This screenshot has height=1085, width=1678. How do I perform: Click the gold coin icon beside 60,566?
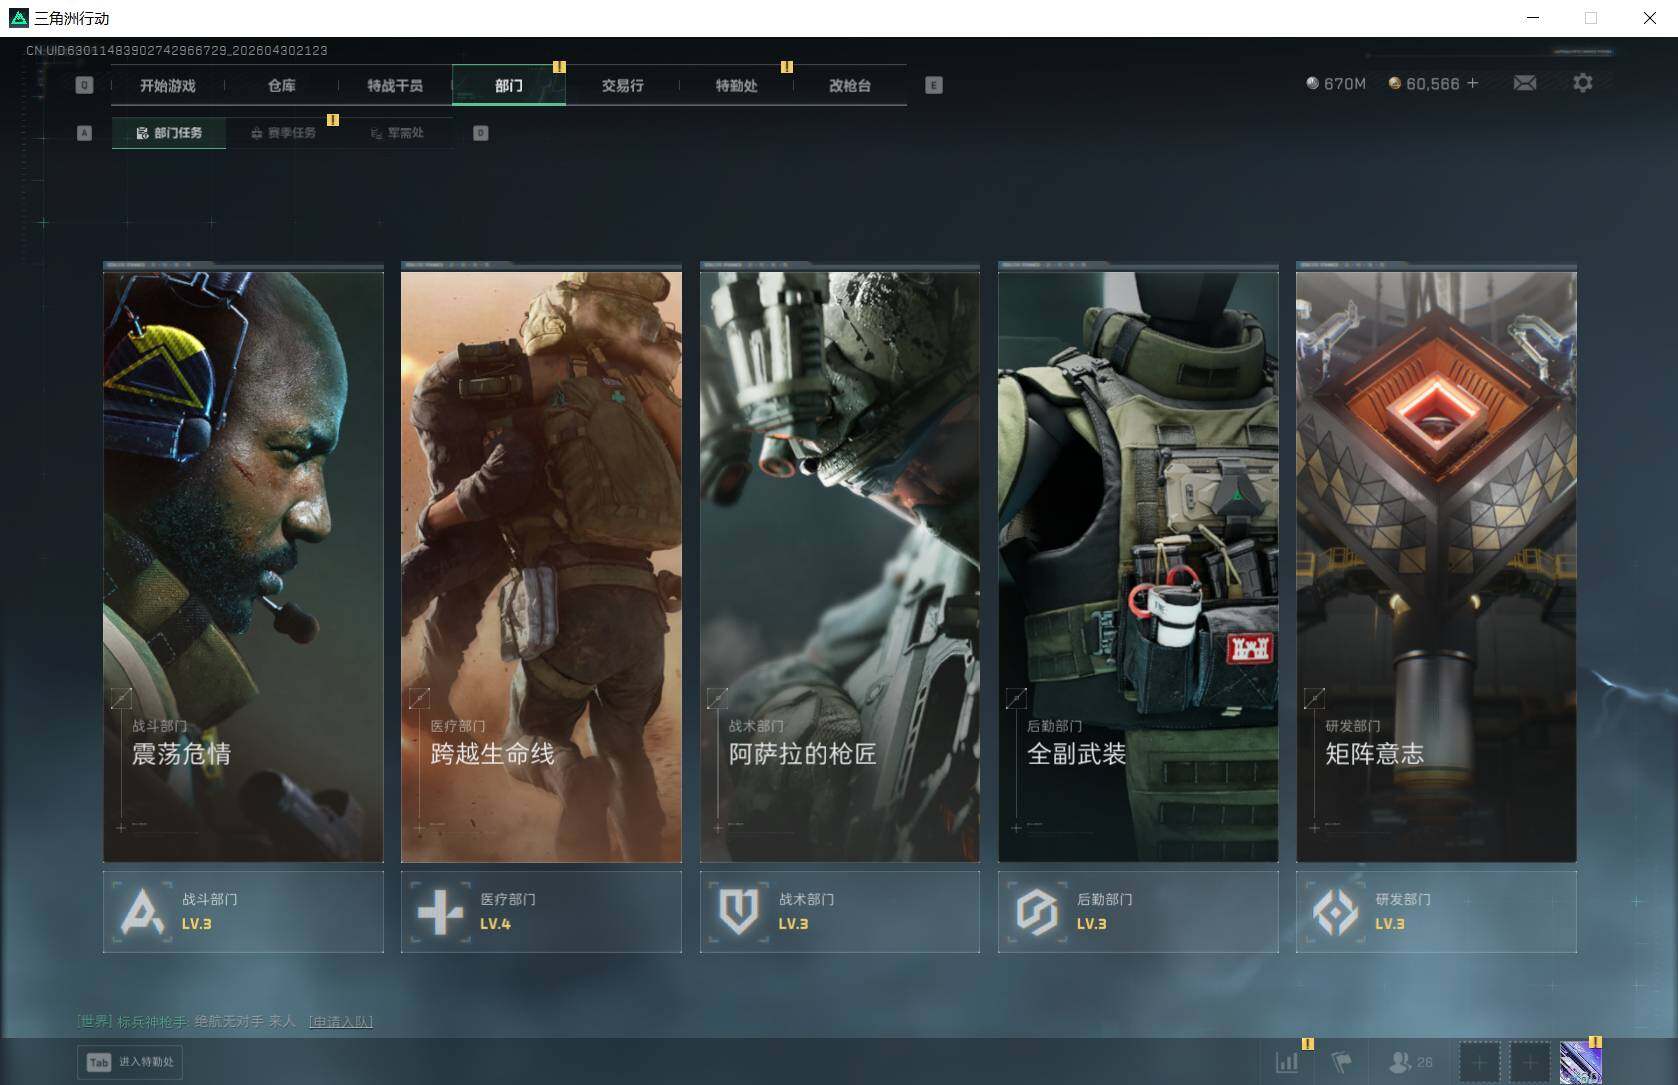click(1394, 83)
